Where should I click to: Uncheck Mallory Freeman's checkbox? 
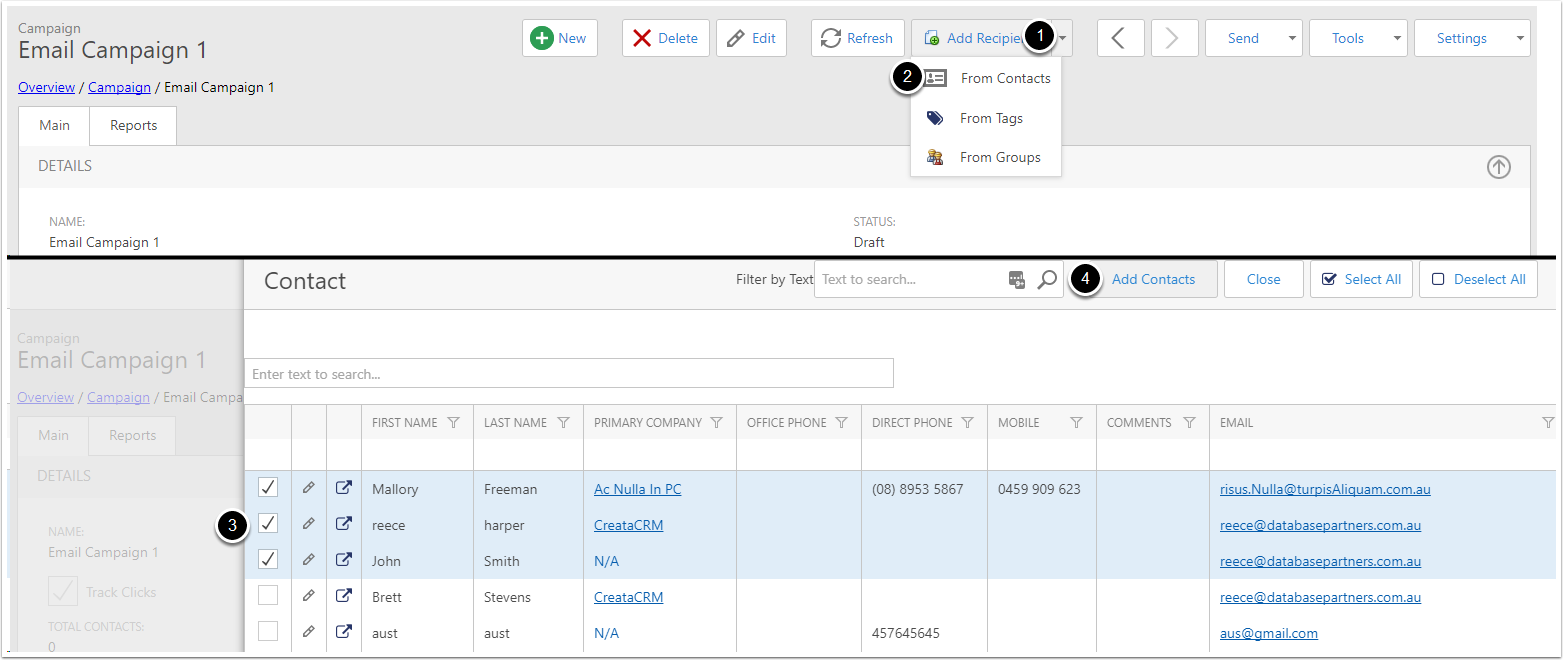tap(268, 487)
